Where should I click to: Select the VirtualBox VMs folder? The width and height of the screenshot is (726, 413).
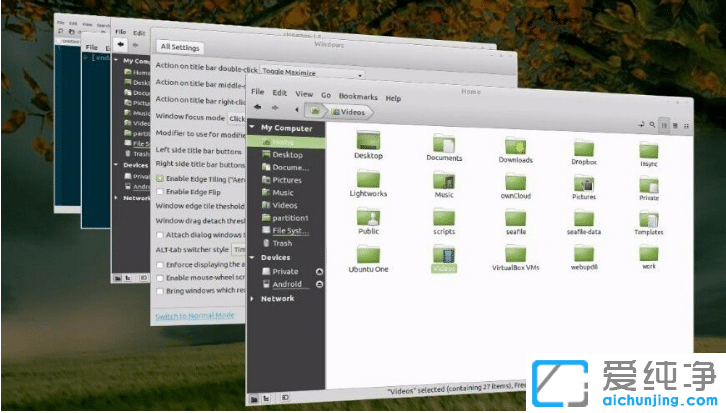[x=515, y=253]
